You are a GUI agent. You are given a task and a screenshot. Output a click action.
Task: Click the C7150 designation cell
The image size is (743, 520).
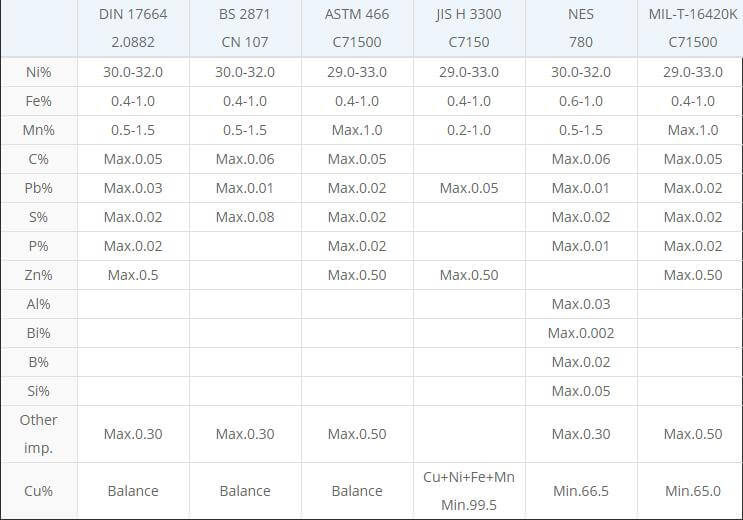pyautogui.click(x=469, y=42)
